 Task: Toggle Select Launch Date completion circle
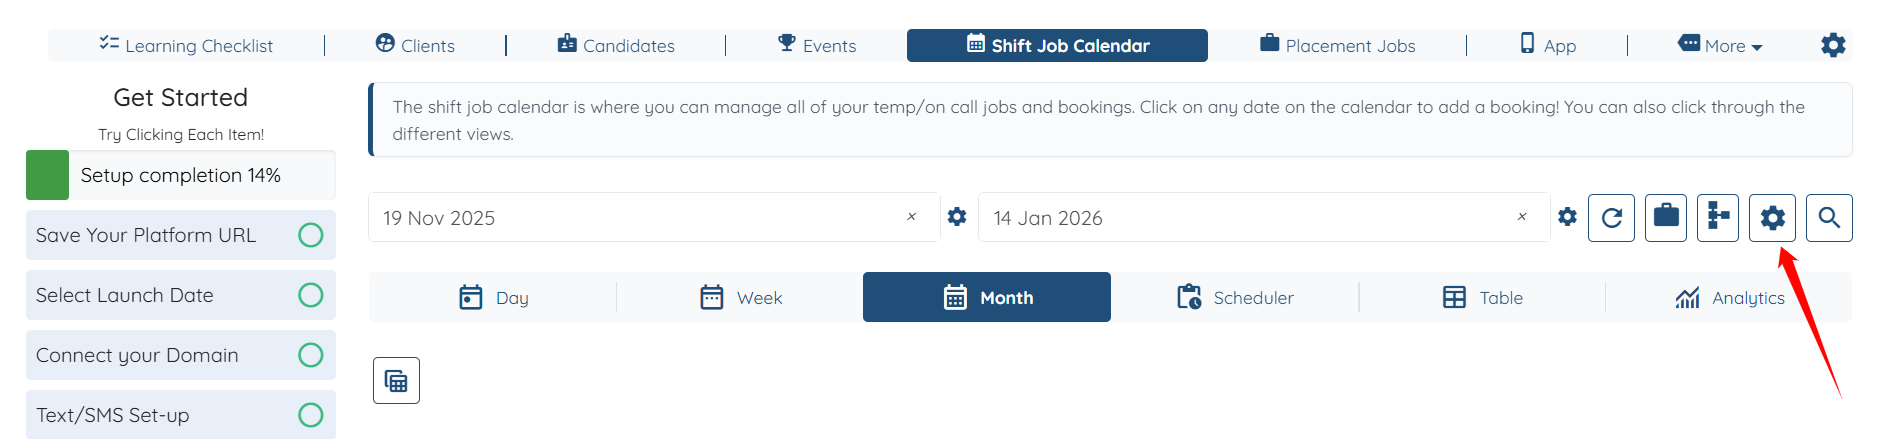tap(311, 295)
